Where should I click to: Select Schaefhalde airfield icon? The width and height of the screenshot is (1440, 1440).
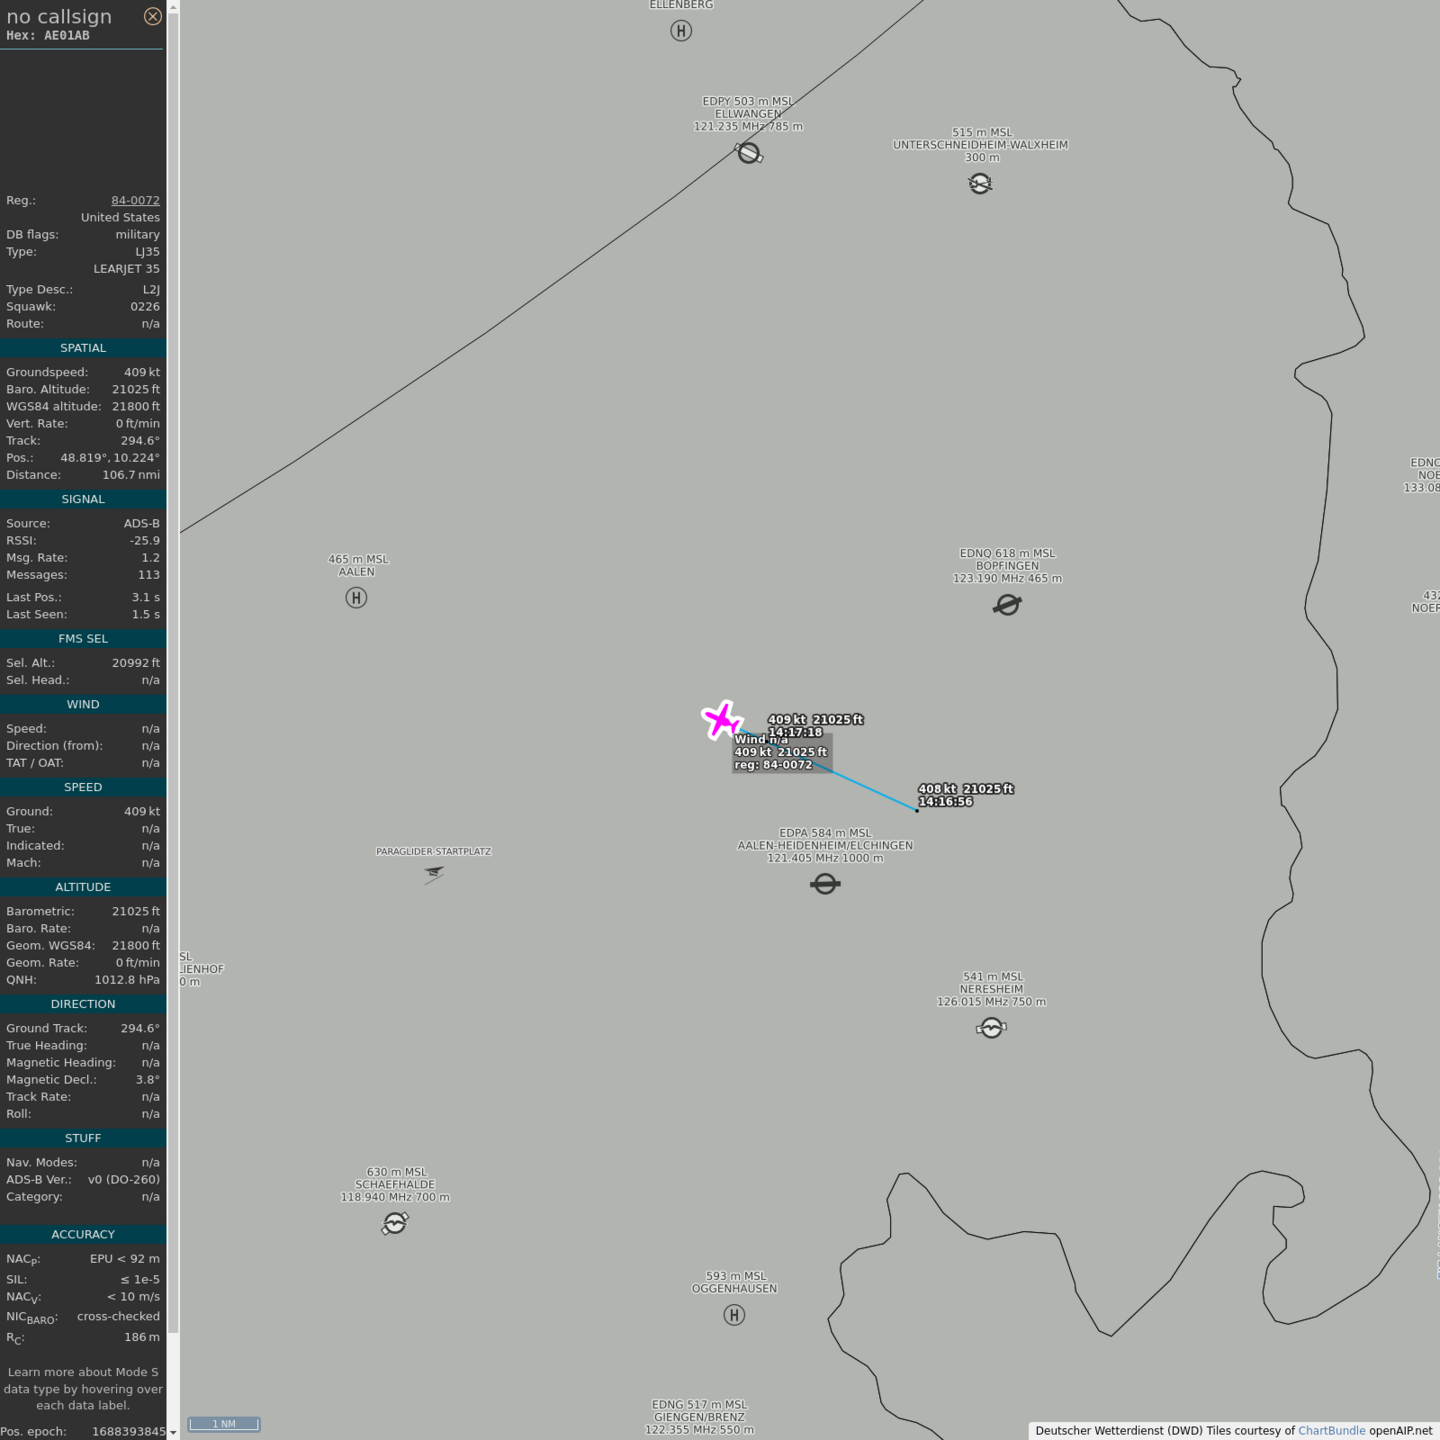[395, 1223]
